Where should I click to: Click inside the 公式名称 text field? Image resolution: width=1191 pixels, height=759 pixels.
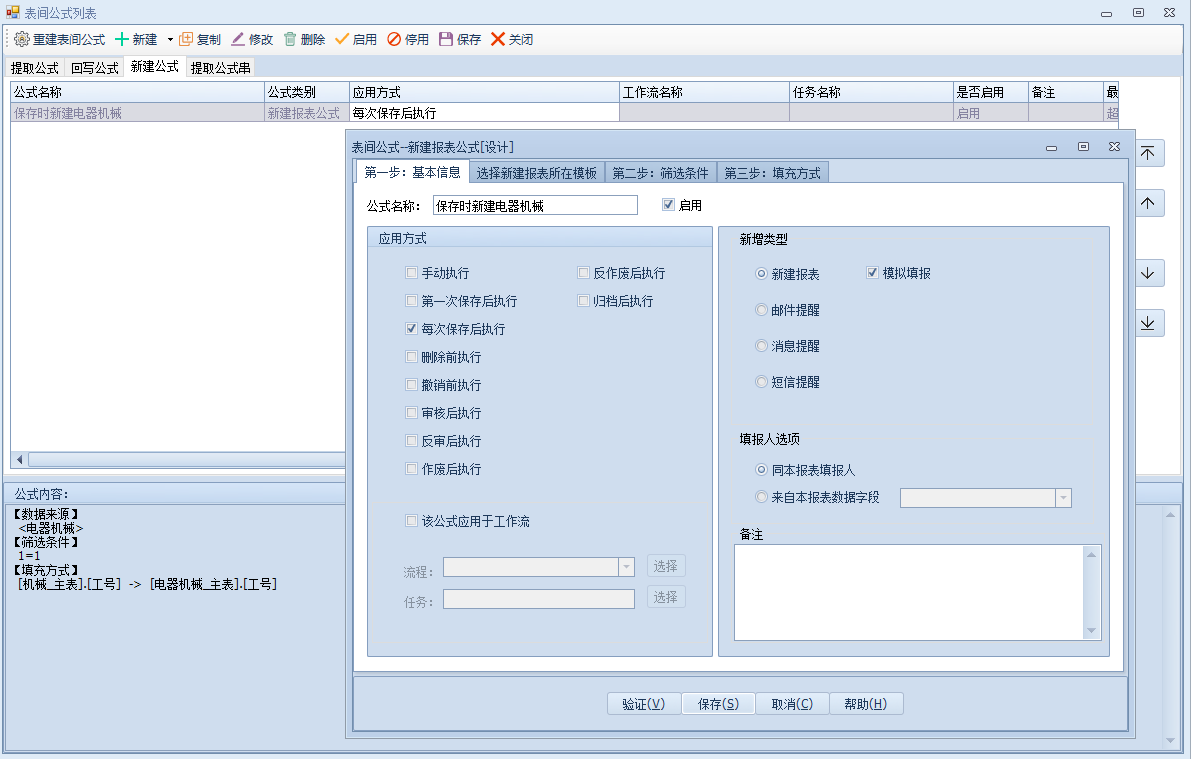pos(535,205)
